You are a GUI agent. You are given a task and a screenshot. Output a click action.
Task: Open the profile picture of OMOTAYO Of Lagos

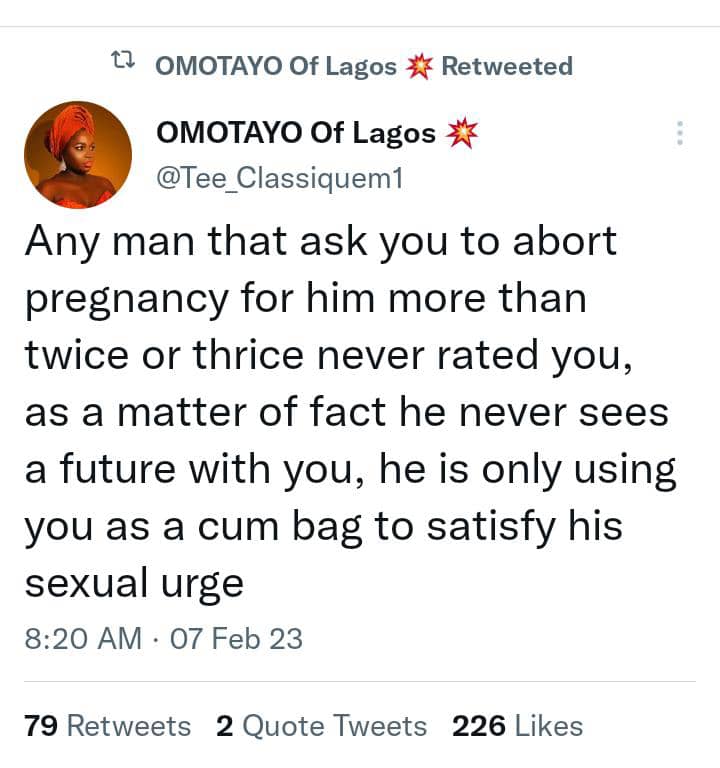tap(78, 155)
